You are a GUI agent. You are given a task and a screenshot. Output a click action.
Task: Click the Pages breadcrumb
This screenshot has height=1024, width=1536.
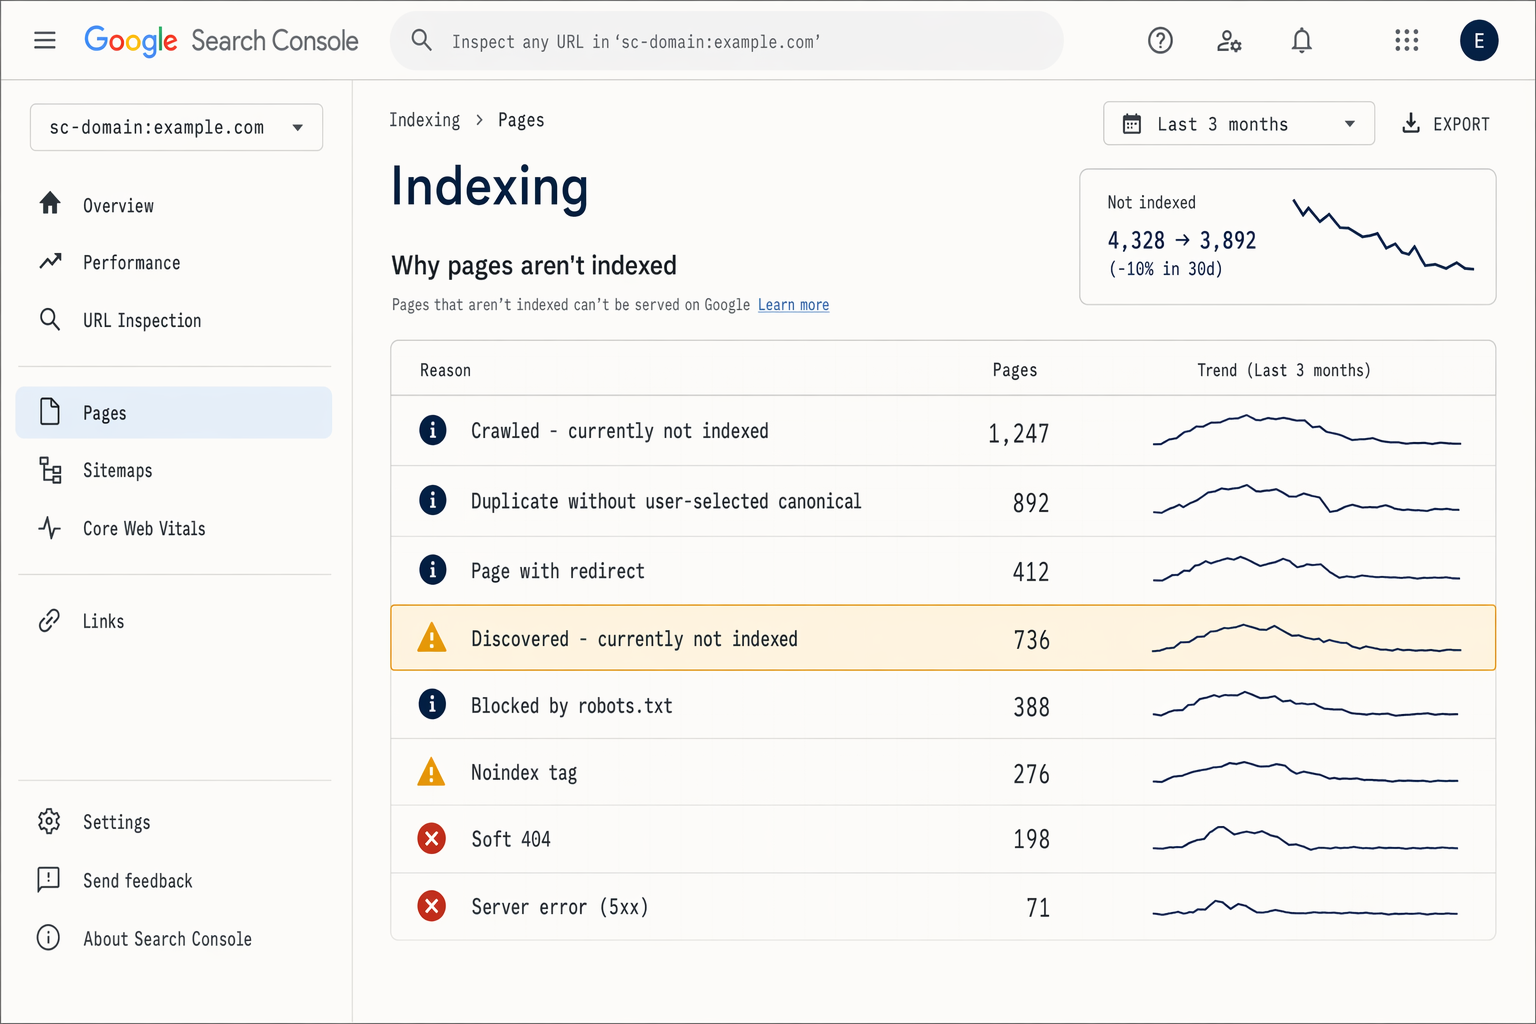click(x=521, y=120)
